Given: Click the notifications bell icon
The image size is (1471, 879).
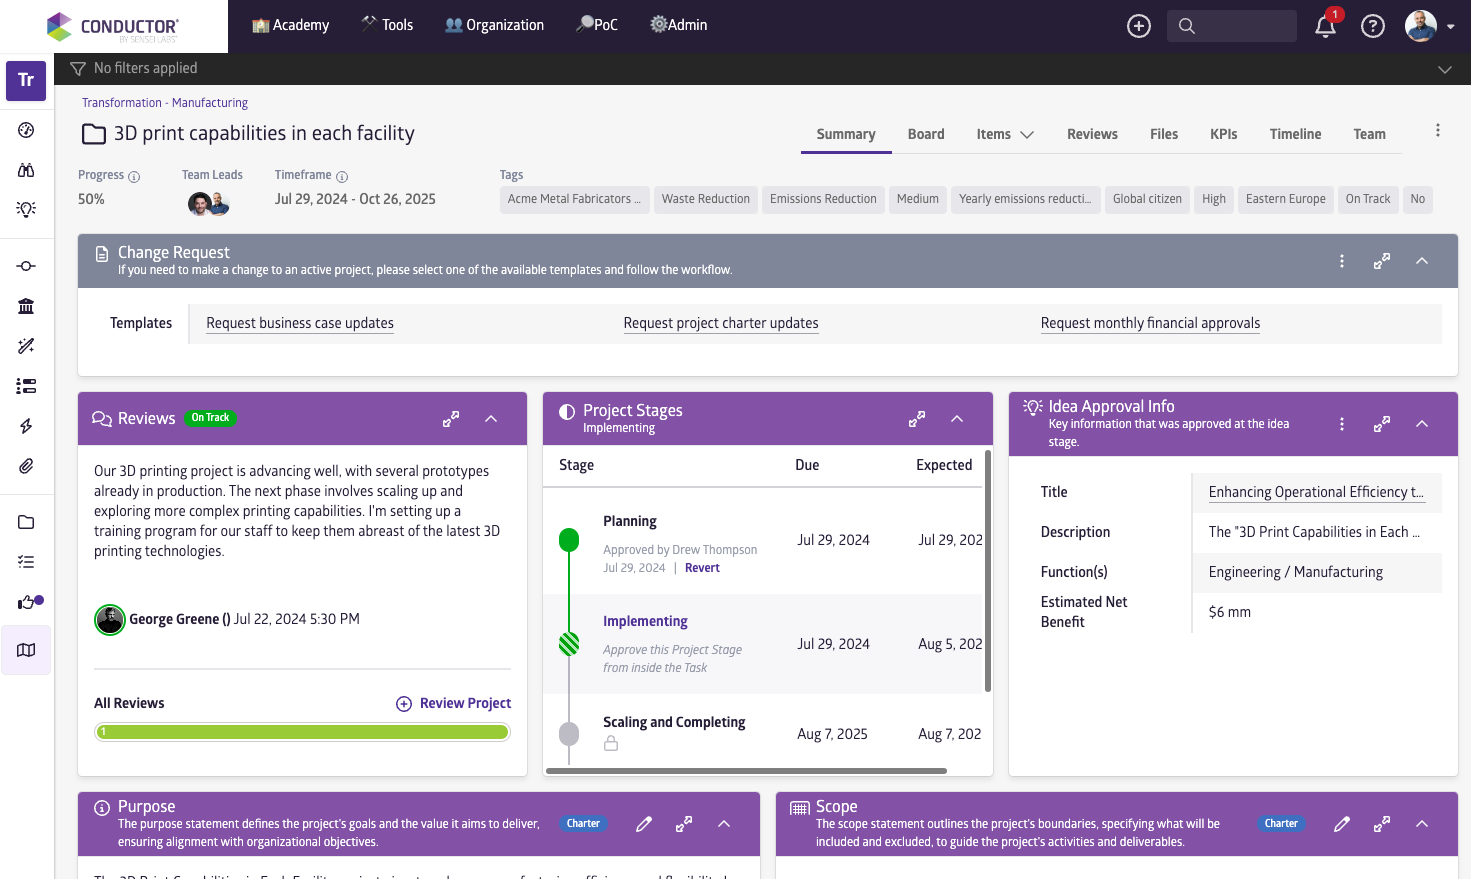Looking at the screenshot, I should (1325, 26).
